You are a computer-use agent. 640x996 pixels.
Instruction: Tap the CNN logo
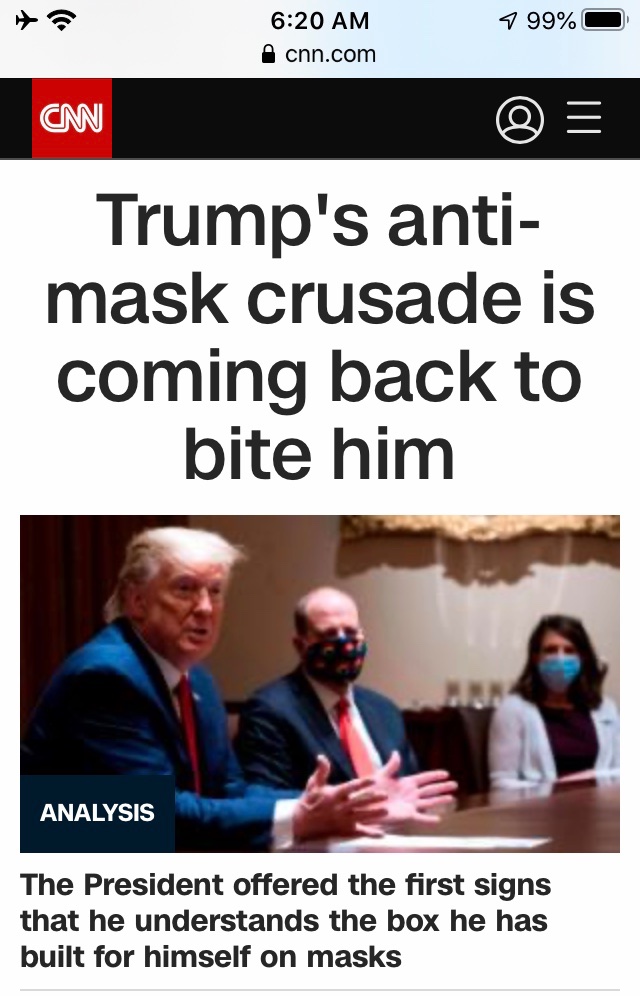[x=72, y=118]
